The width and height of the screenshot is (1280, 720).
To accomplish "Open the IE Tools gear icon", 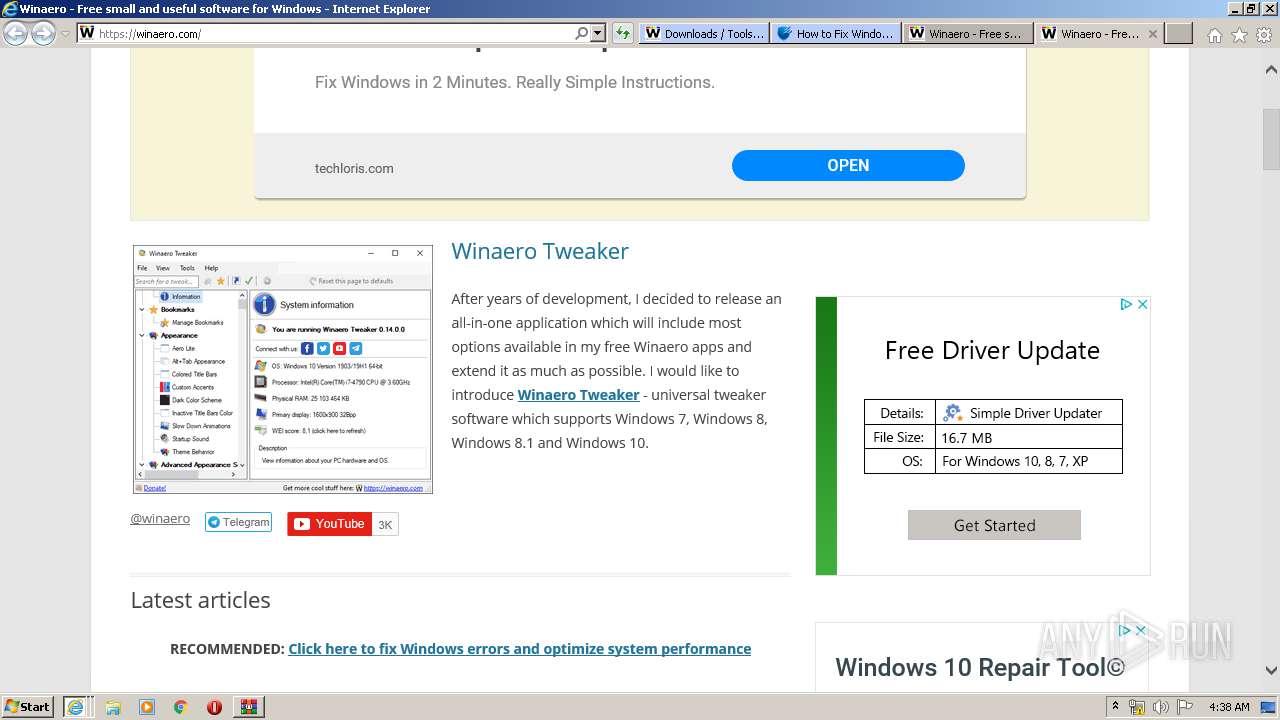I will coord(1263,35).
